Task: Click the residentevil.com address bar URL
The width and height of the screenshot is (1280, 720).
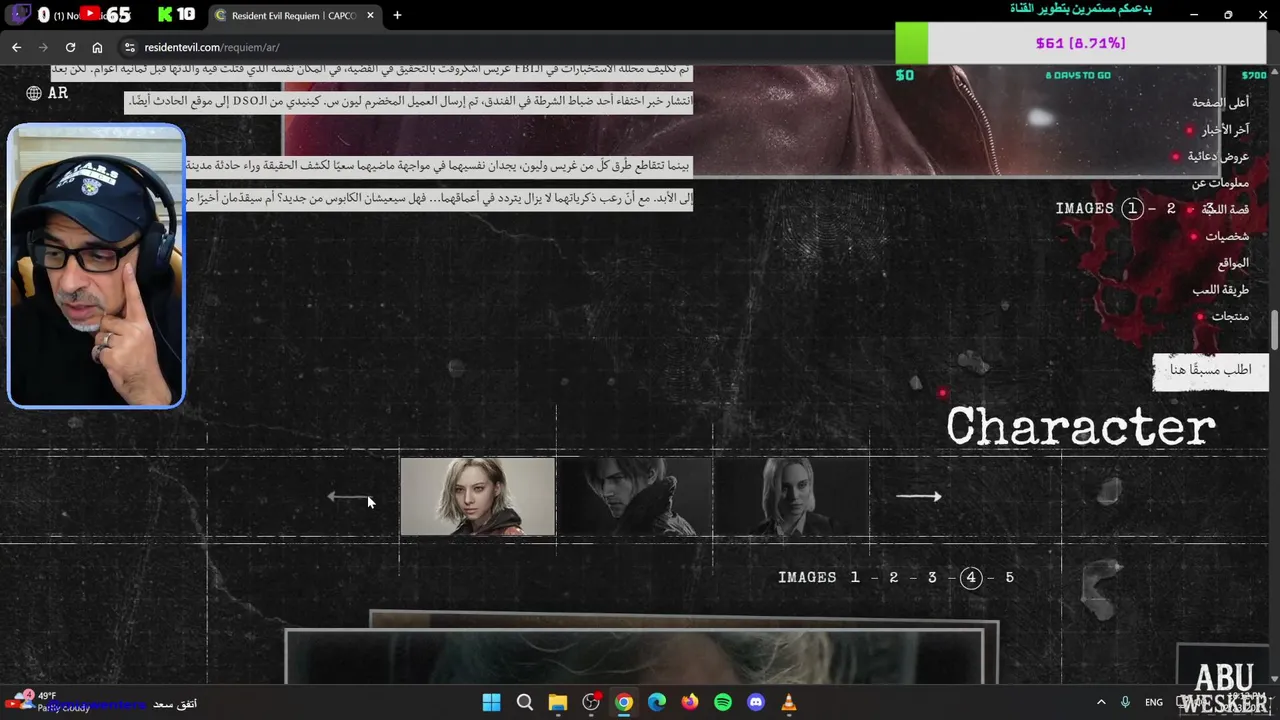Action: [211, 47]
